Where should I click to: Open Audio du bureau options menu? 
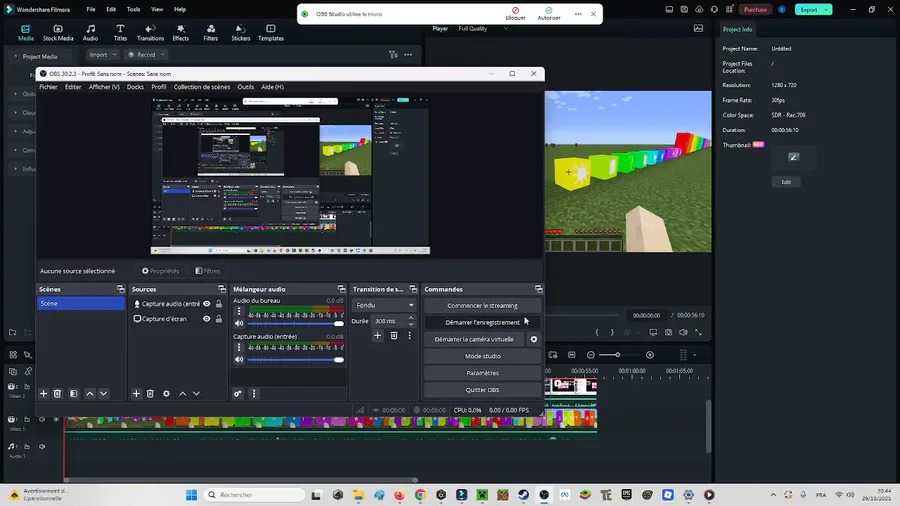239,311
